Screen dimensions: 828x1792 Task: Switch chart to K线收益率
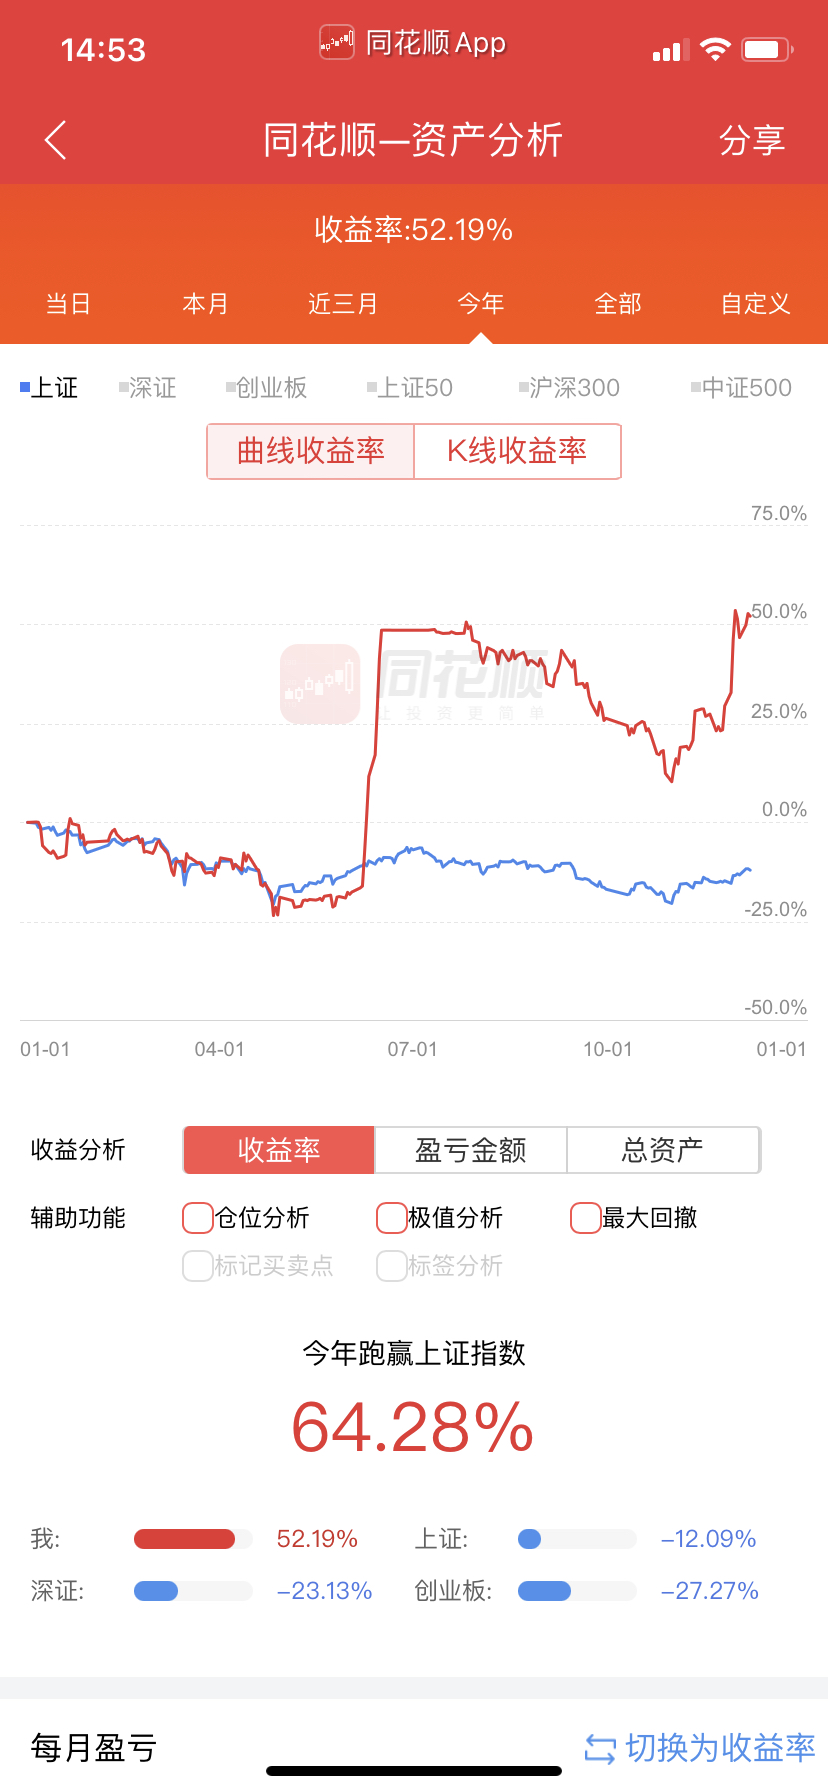(x=517, y=451)
